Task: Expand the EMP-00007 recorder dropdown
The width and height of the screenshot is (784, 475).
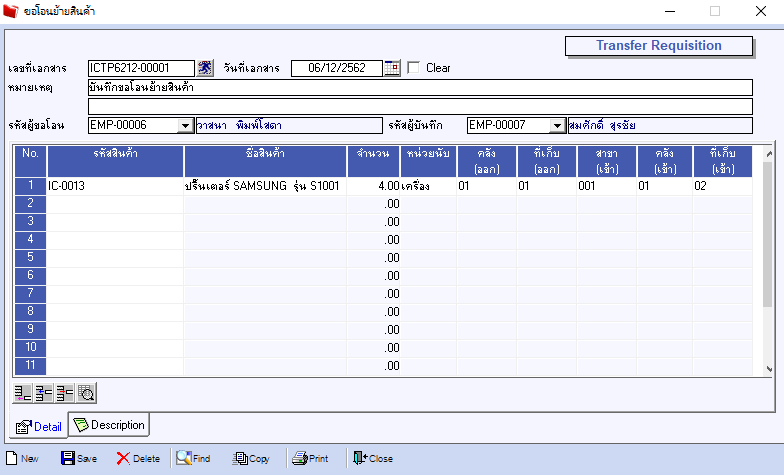Action: coord(558,126)
